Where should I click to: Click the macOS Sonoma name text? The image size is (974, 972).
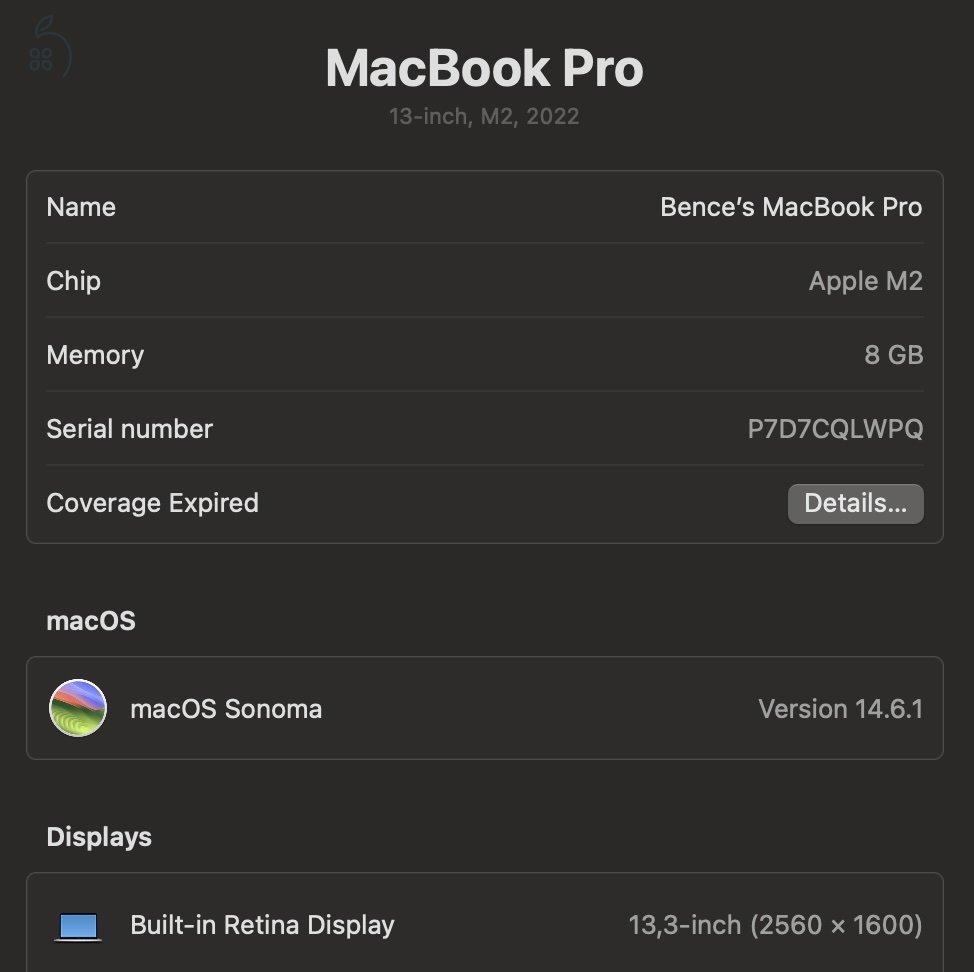226,709
